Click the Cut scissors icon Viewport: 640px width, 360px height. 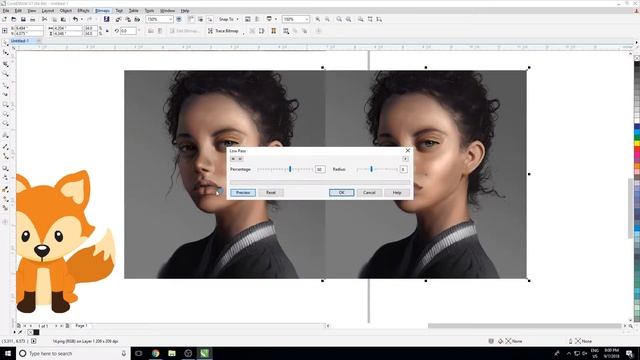tap(45, 19)
